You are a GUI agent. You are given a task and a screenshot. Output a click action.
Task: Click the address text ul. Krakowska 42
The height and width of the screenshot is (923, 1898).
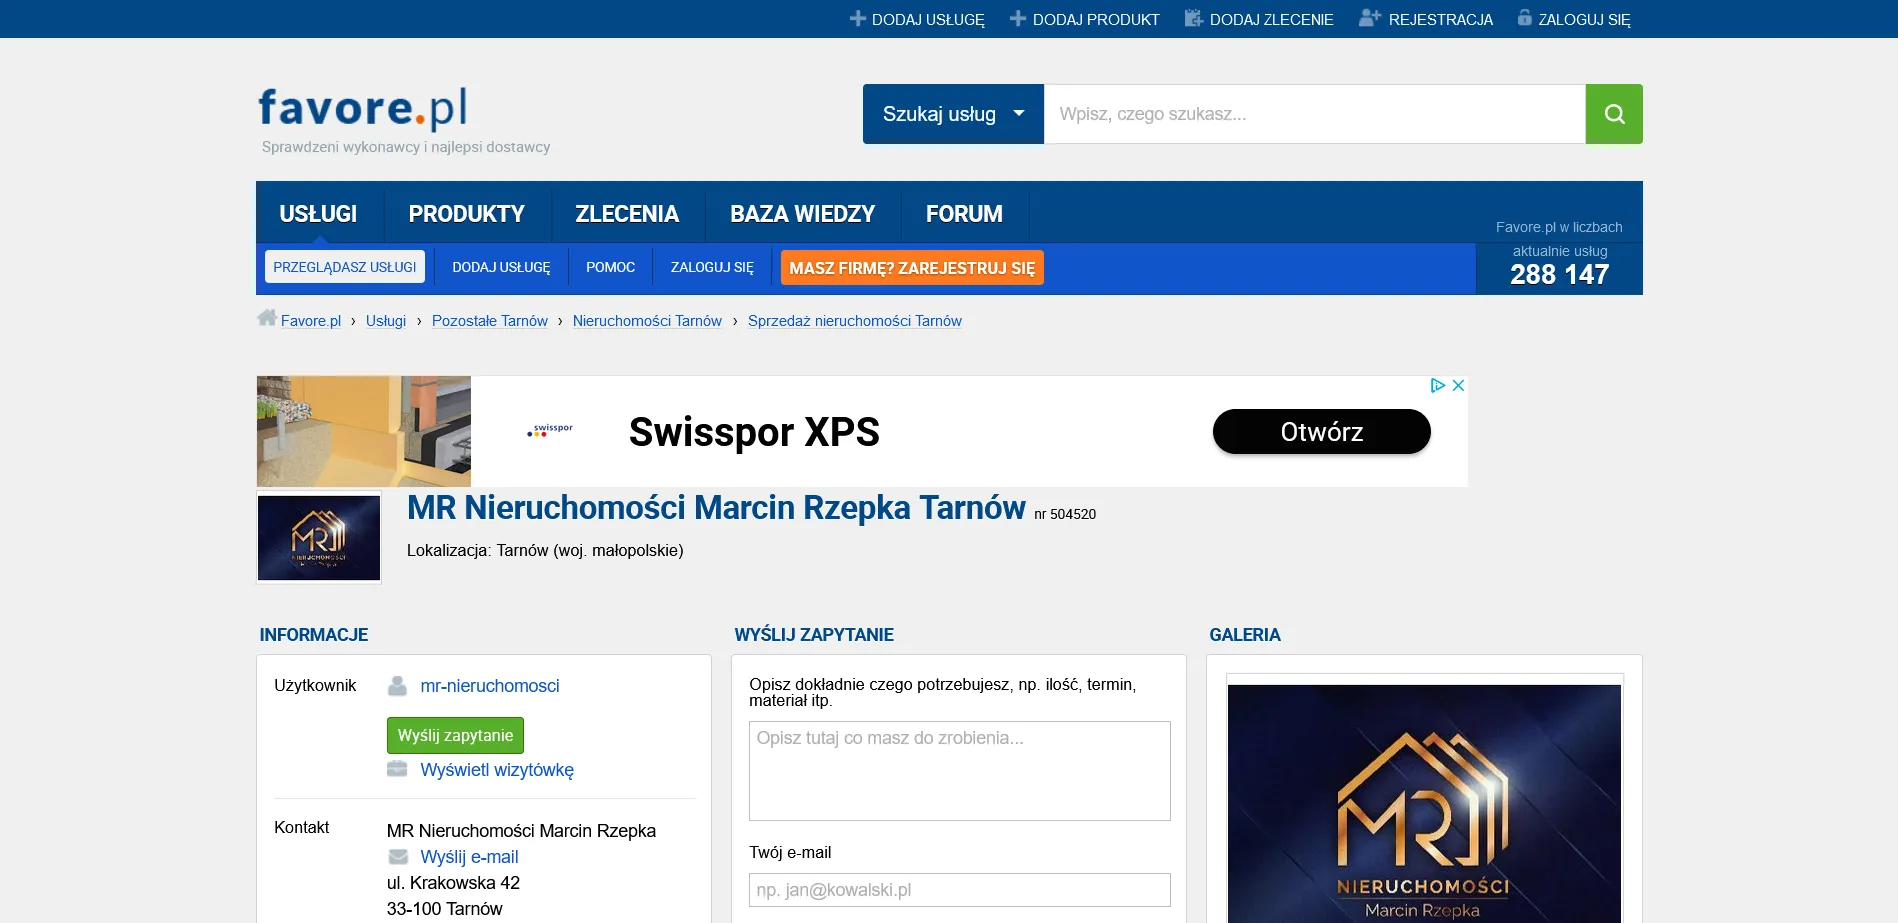pyautogui.click(x=453, y=883)
